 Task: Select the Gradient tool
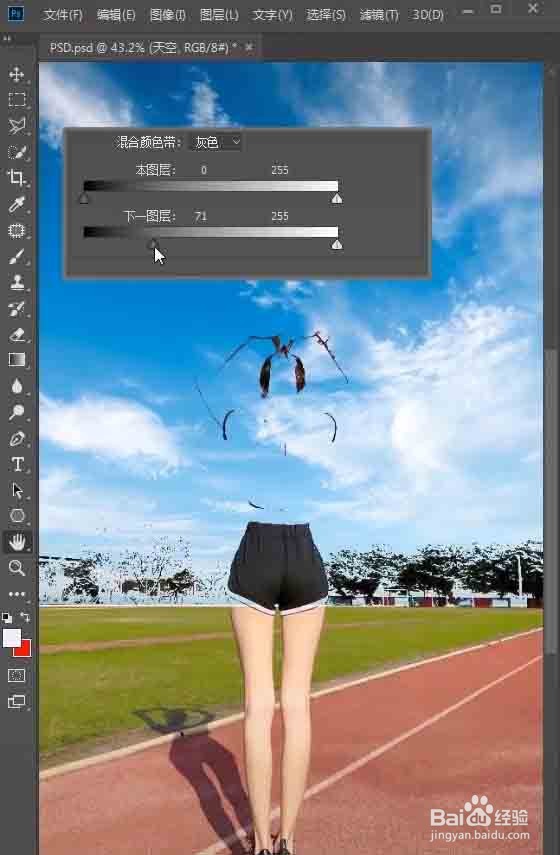tap(16, 360)
